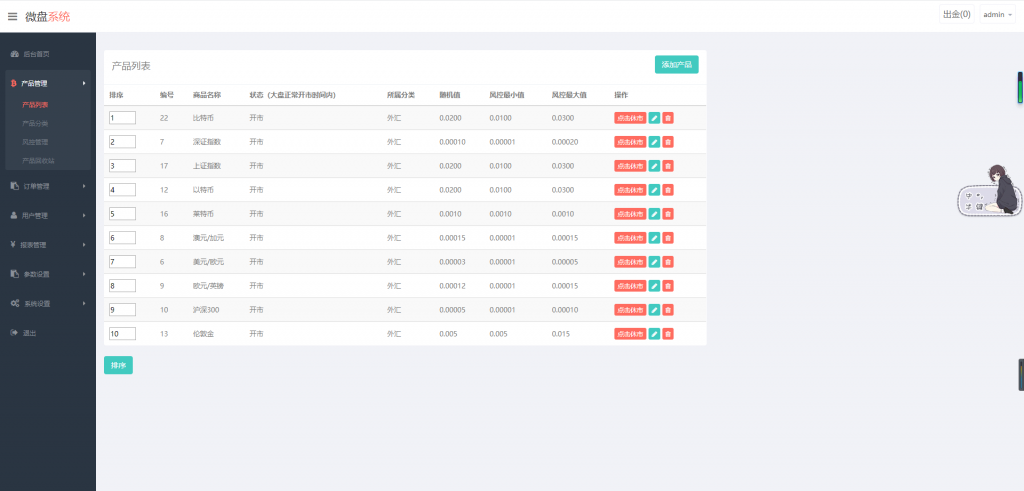Click 点击休市 for the 美元/欧元 row
The width and height of the screenshot is (1024, 491).
pyautogui.click(x=630, y=262)
